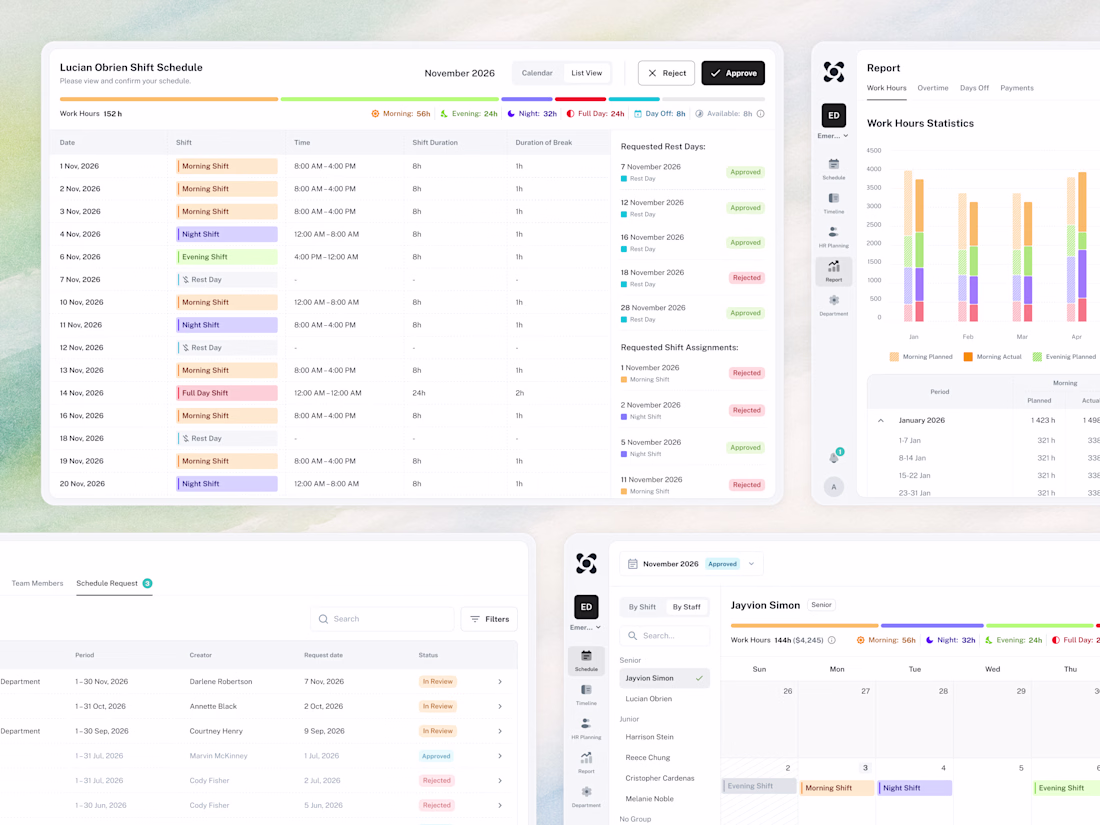Open the Filters button
The width and height of the screenshot is (1100, 825).
489,619
